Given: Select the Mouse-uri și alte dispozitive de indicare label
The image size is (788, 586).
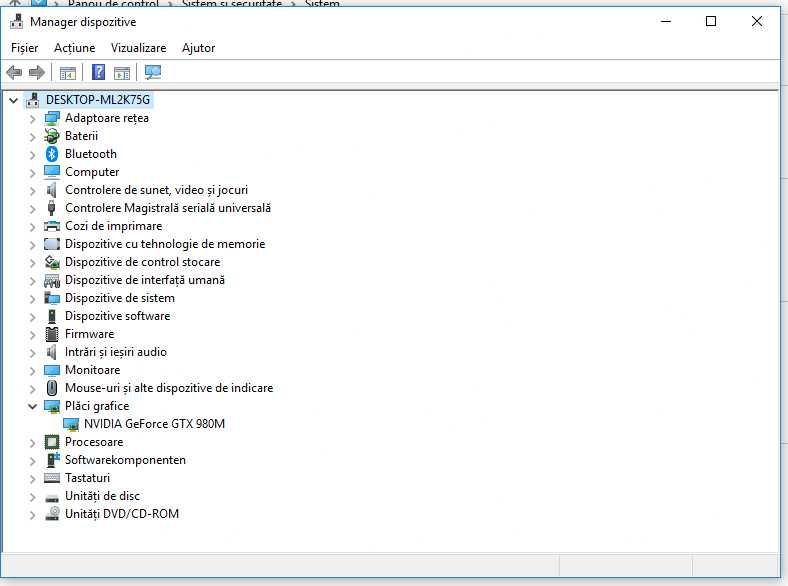Looking at the screenshot, I should pos(169,388).
